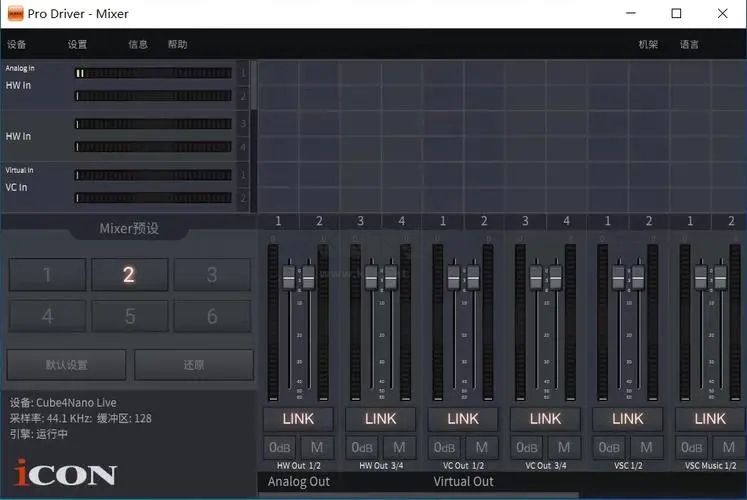Open the 语言 language menu
The width and height of the screenshot is (747, 500).
click(x=689, y=44)
